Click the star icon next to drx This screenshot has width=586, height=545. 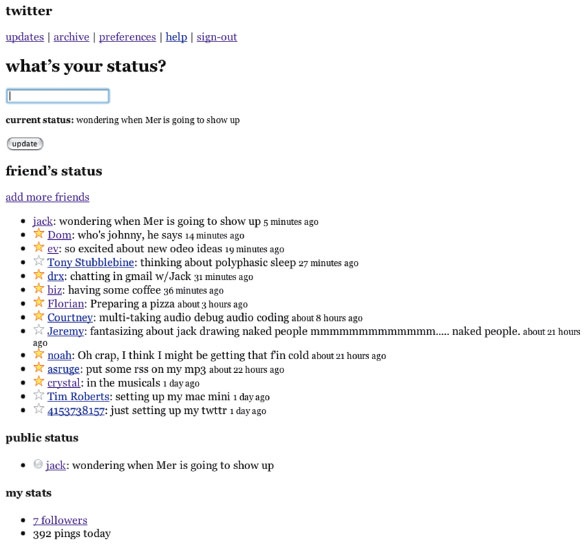38,275
